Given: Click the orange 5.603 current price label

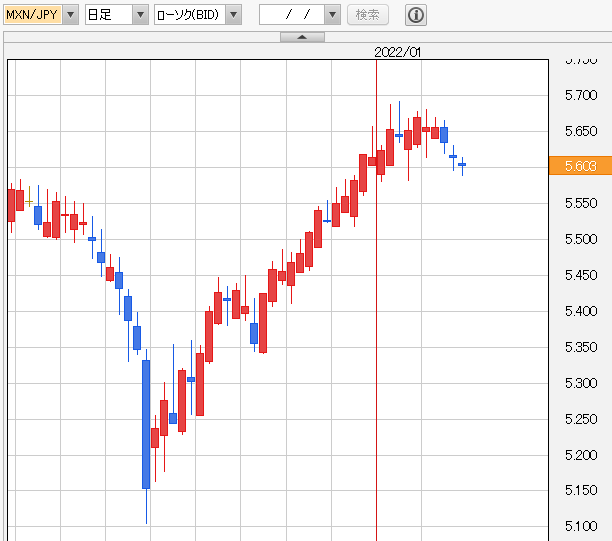Looking at the screenshot, I should pyautogui.click(x=580, y=166).
